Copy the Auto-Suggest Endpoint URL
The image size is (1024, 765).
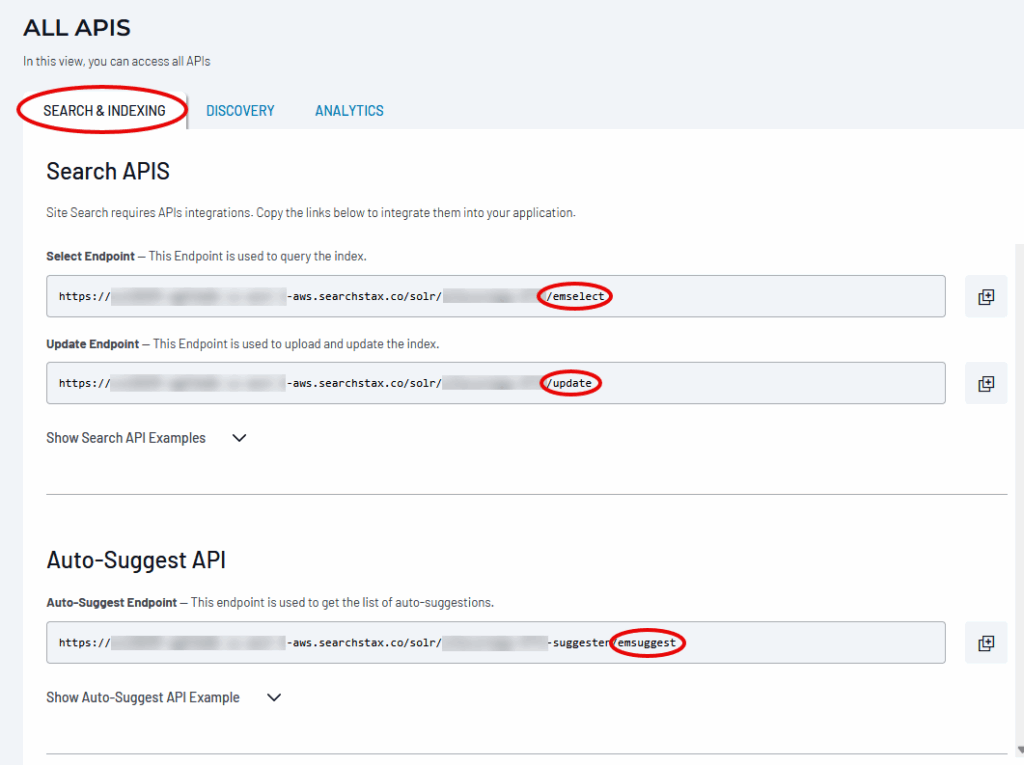[985, 643]
